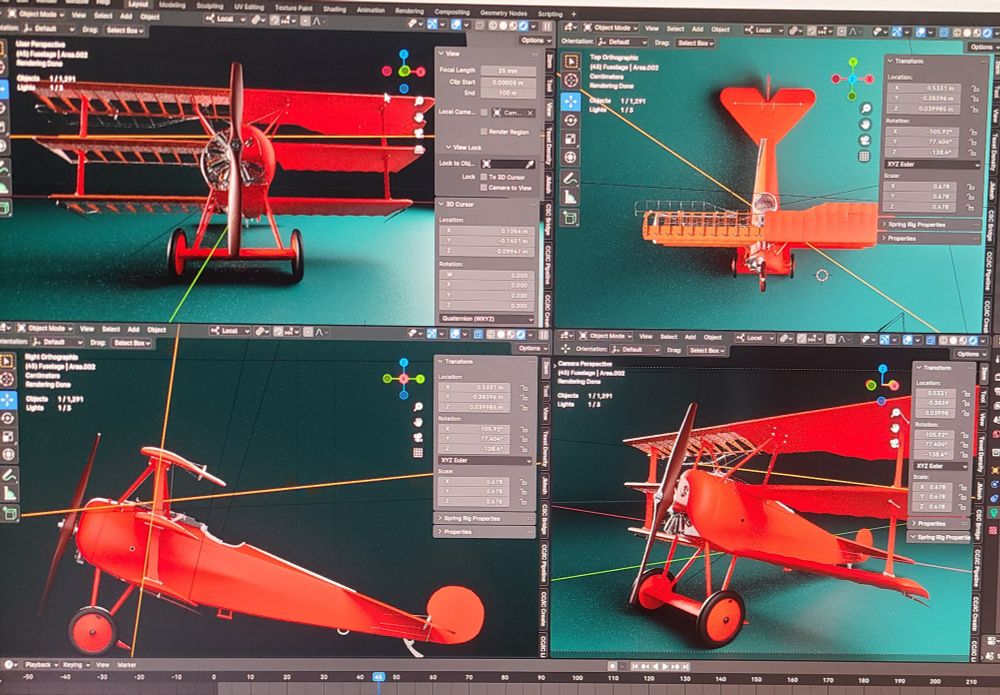This screenshot has width=1000, height=695.
Task: Open Add menu in Top Orthographic viewport
Action: coord(698,29)
